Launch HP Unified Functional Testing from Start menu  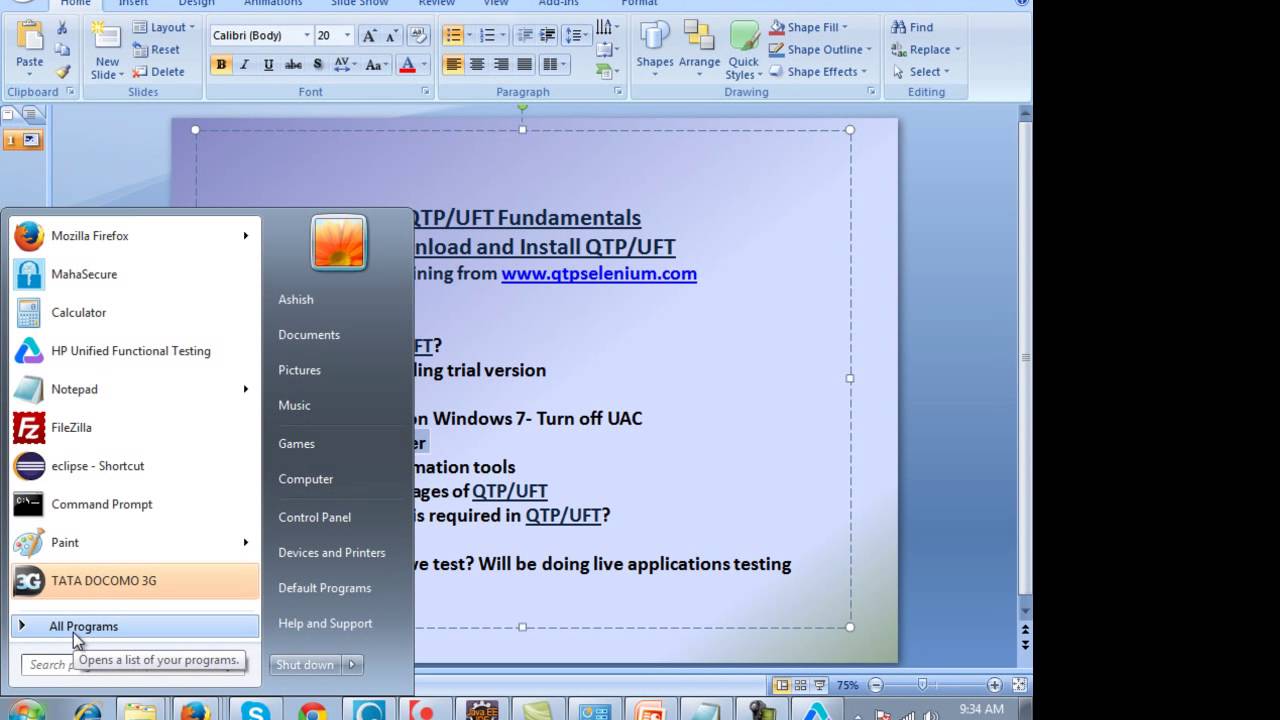[135, 351]
